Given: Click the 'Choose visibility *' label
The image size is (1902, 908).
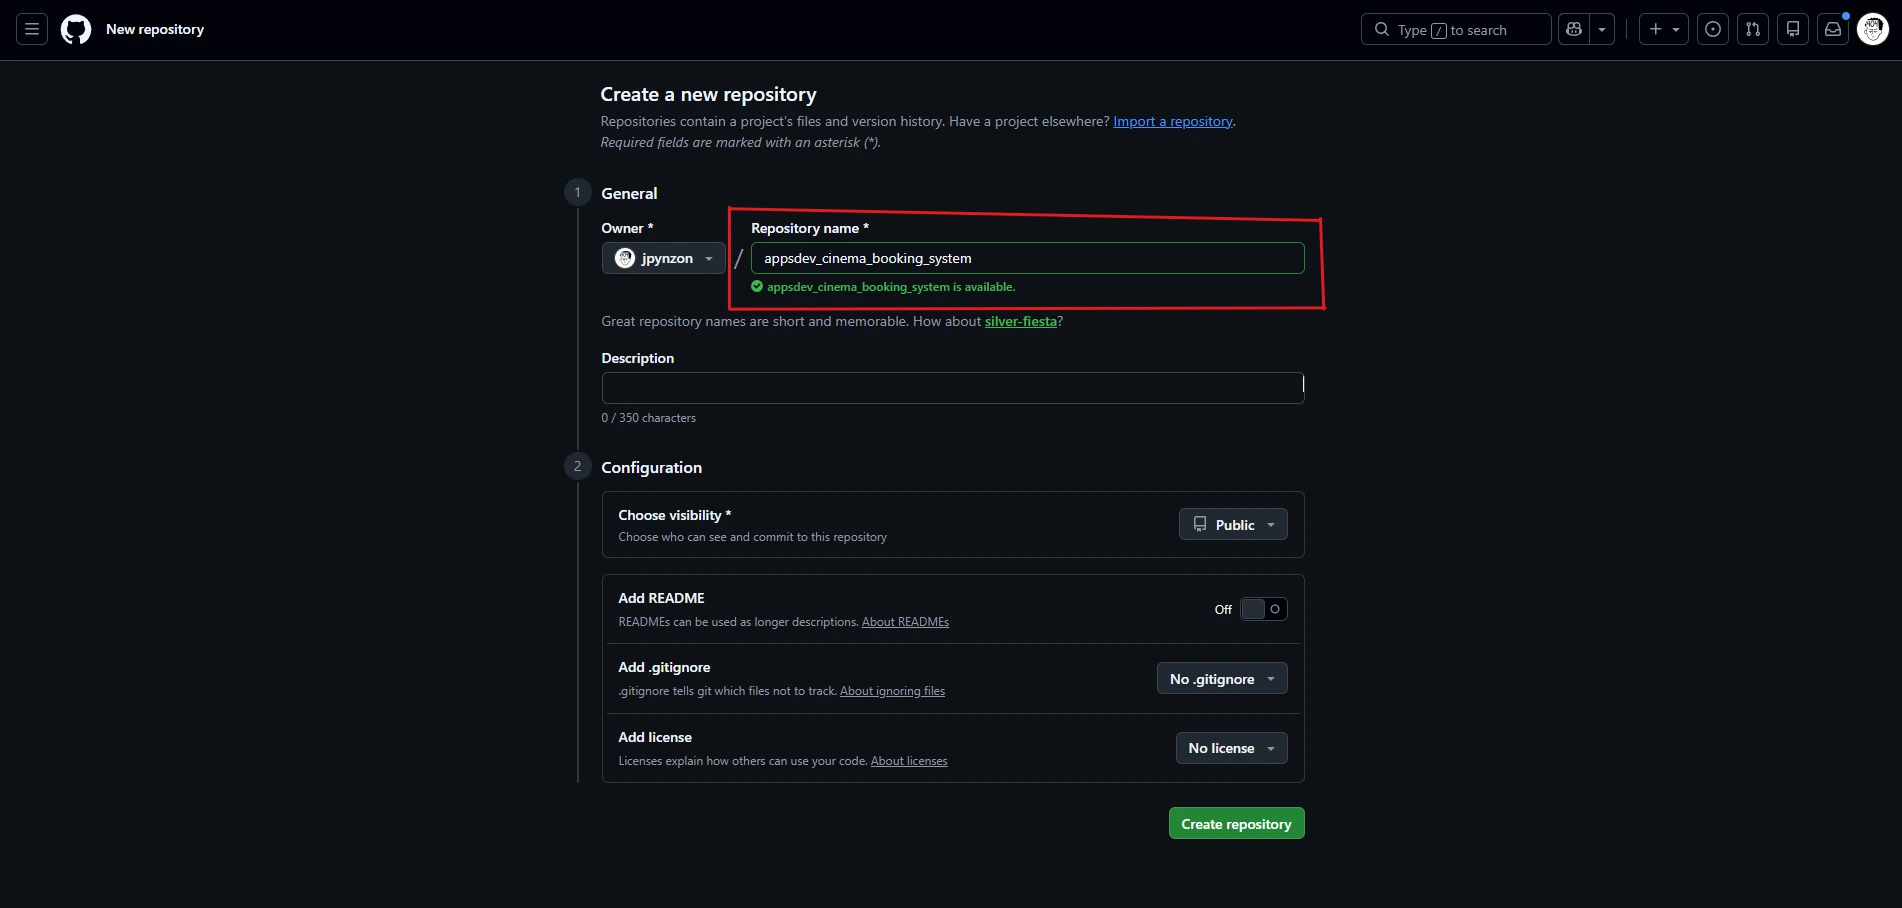Looking at the screenshot, I should pyautogui.click(x=675, y=515).
